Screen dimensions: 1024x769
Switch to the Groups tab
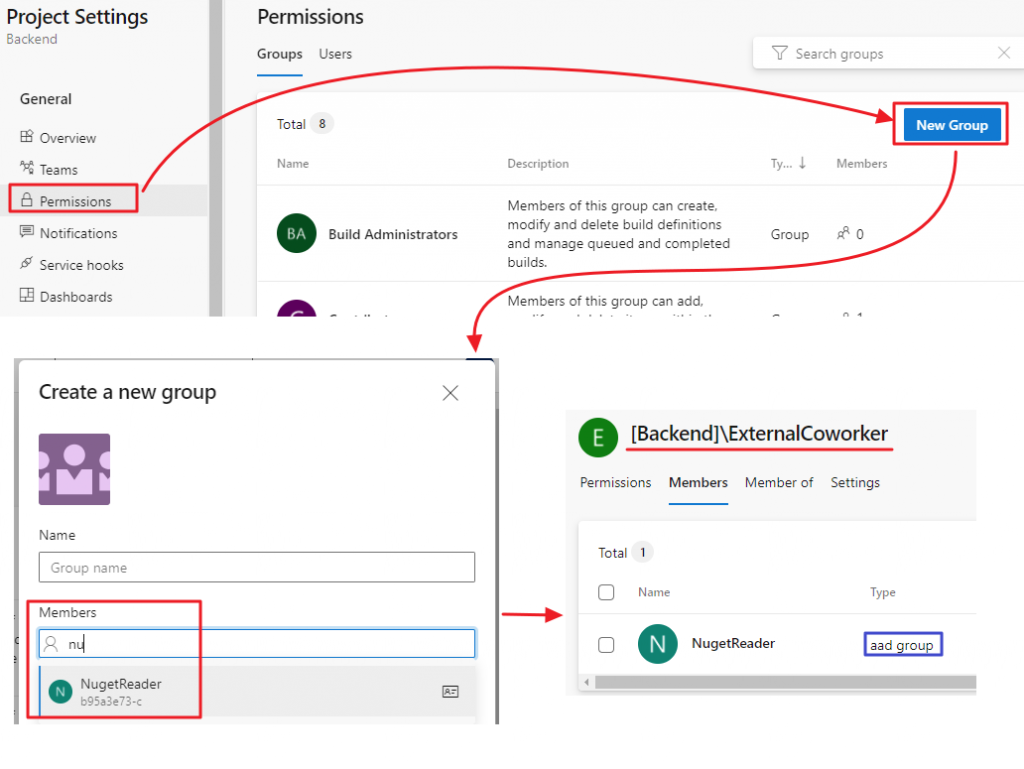pos(280,54)
